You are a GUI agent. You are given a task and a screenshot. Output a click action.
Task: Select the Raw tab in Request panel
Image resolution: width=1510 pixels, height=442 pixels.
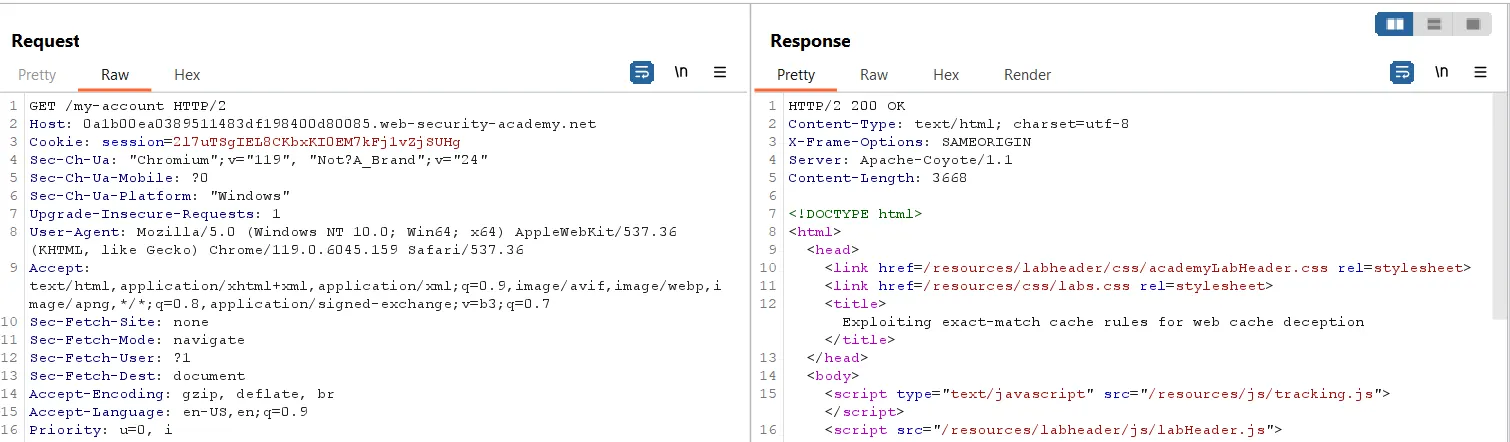(115, 75)
